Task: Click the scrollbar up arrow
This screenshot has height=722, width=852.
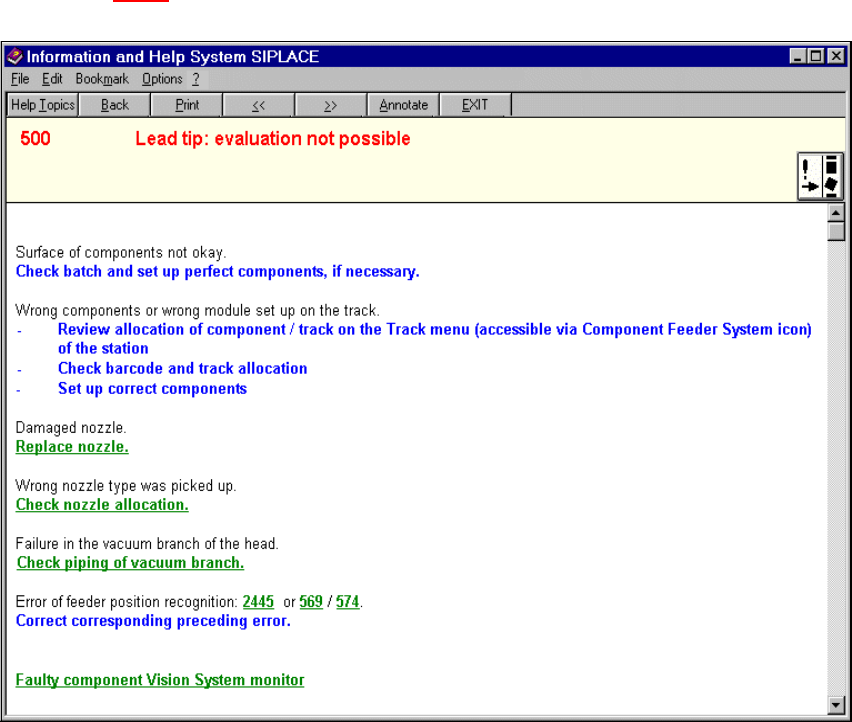Action: coord(836,212)
